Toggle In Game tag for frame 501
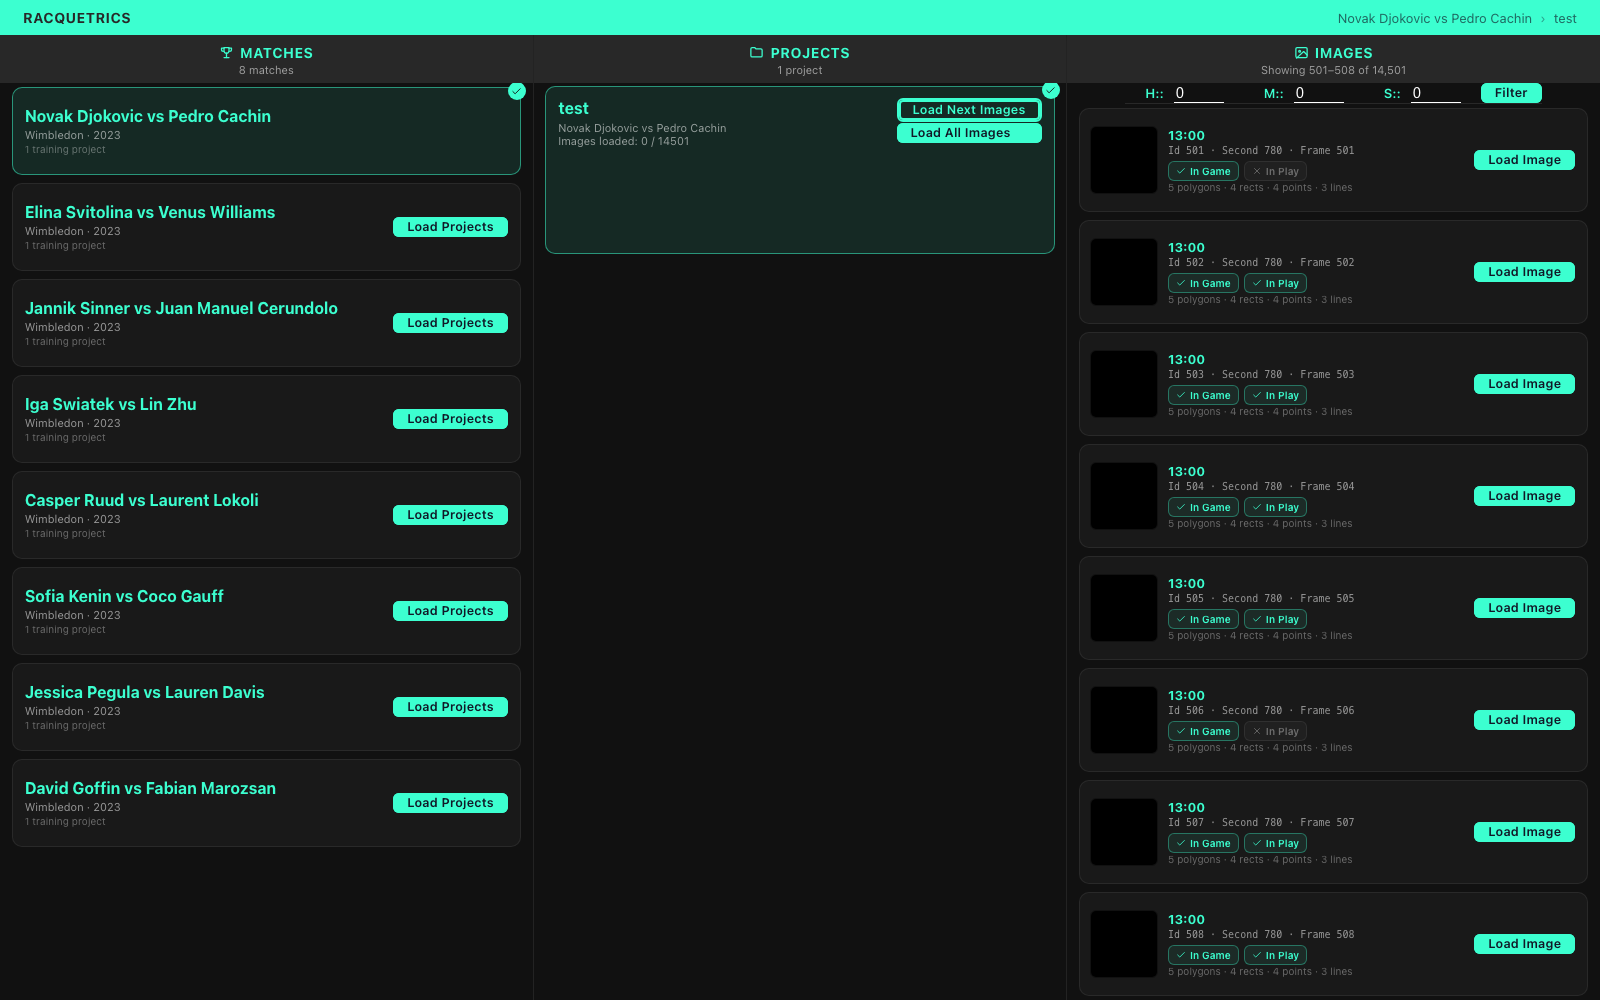 [1203, 172]
